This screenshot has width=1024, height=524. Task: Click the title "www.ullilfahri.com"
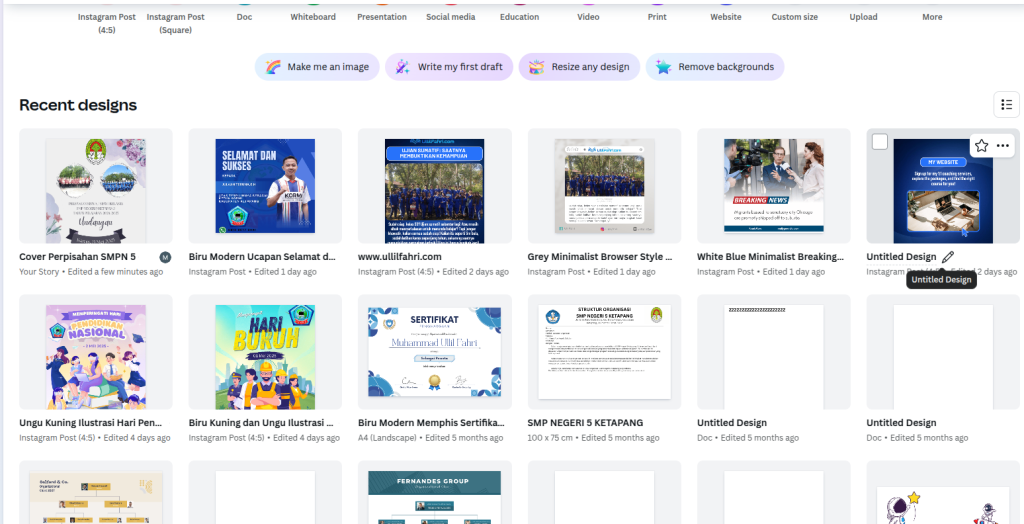[400, 257]
